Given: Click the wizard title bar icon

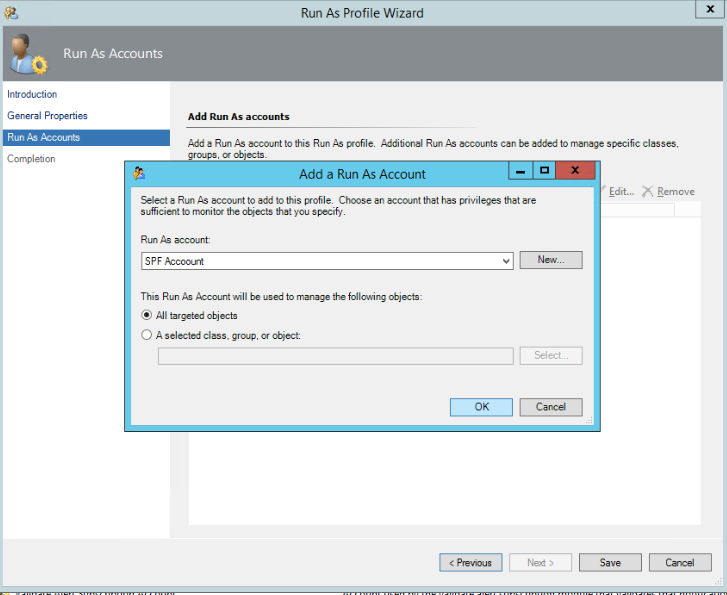Looking at the screenshot, I should click(x=11, y=13).
